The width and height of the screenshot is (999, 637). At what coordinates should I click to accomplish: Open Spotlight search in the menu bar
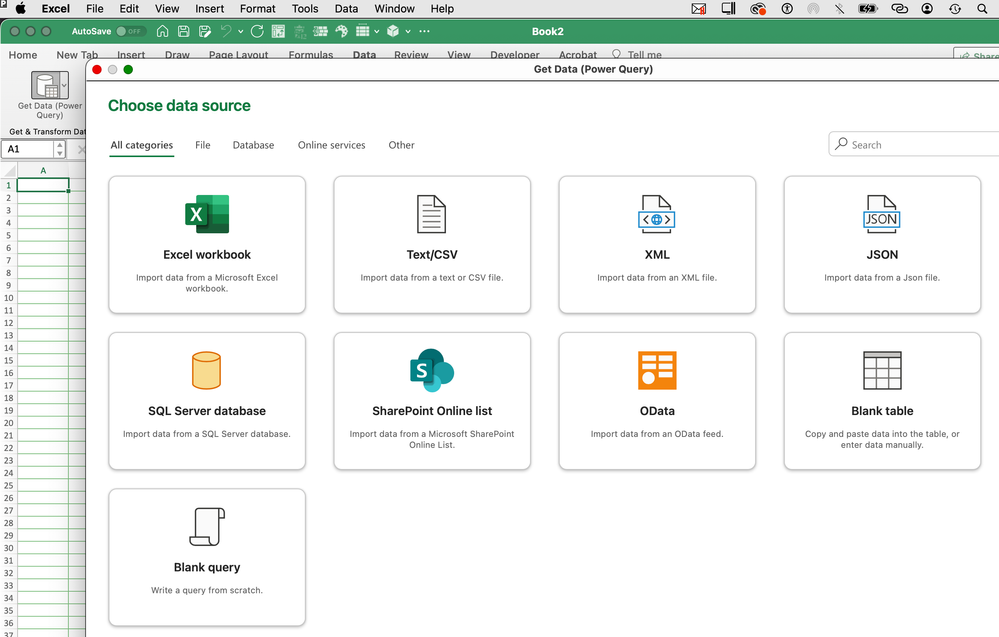click(982, 8)
